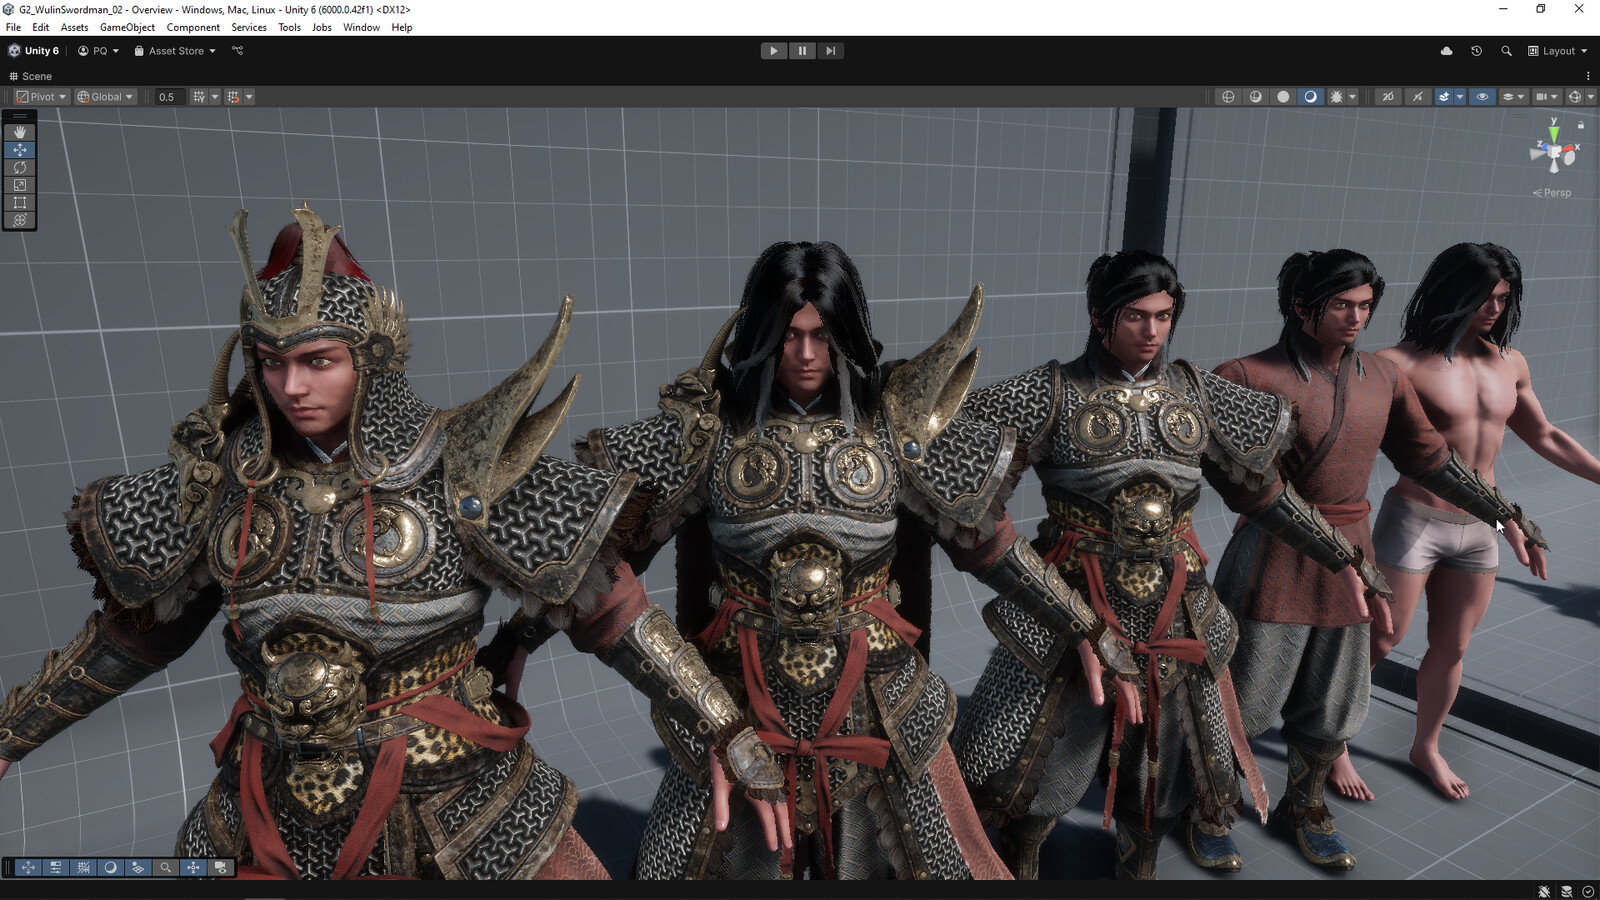Expand the scene effects dropdown arrow
Viewport: 1600px width, 900px height.
(x=1460, y=97)
